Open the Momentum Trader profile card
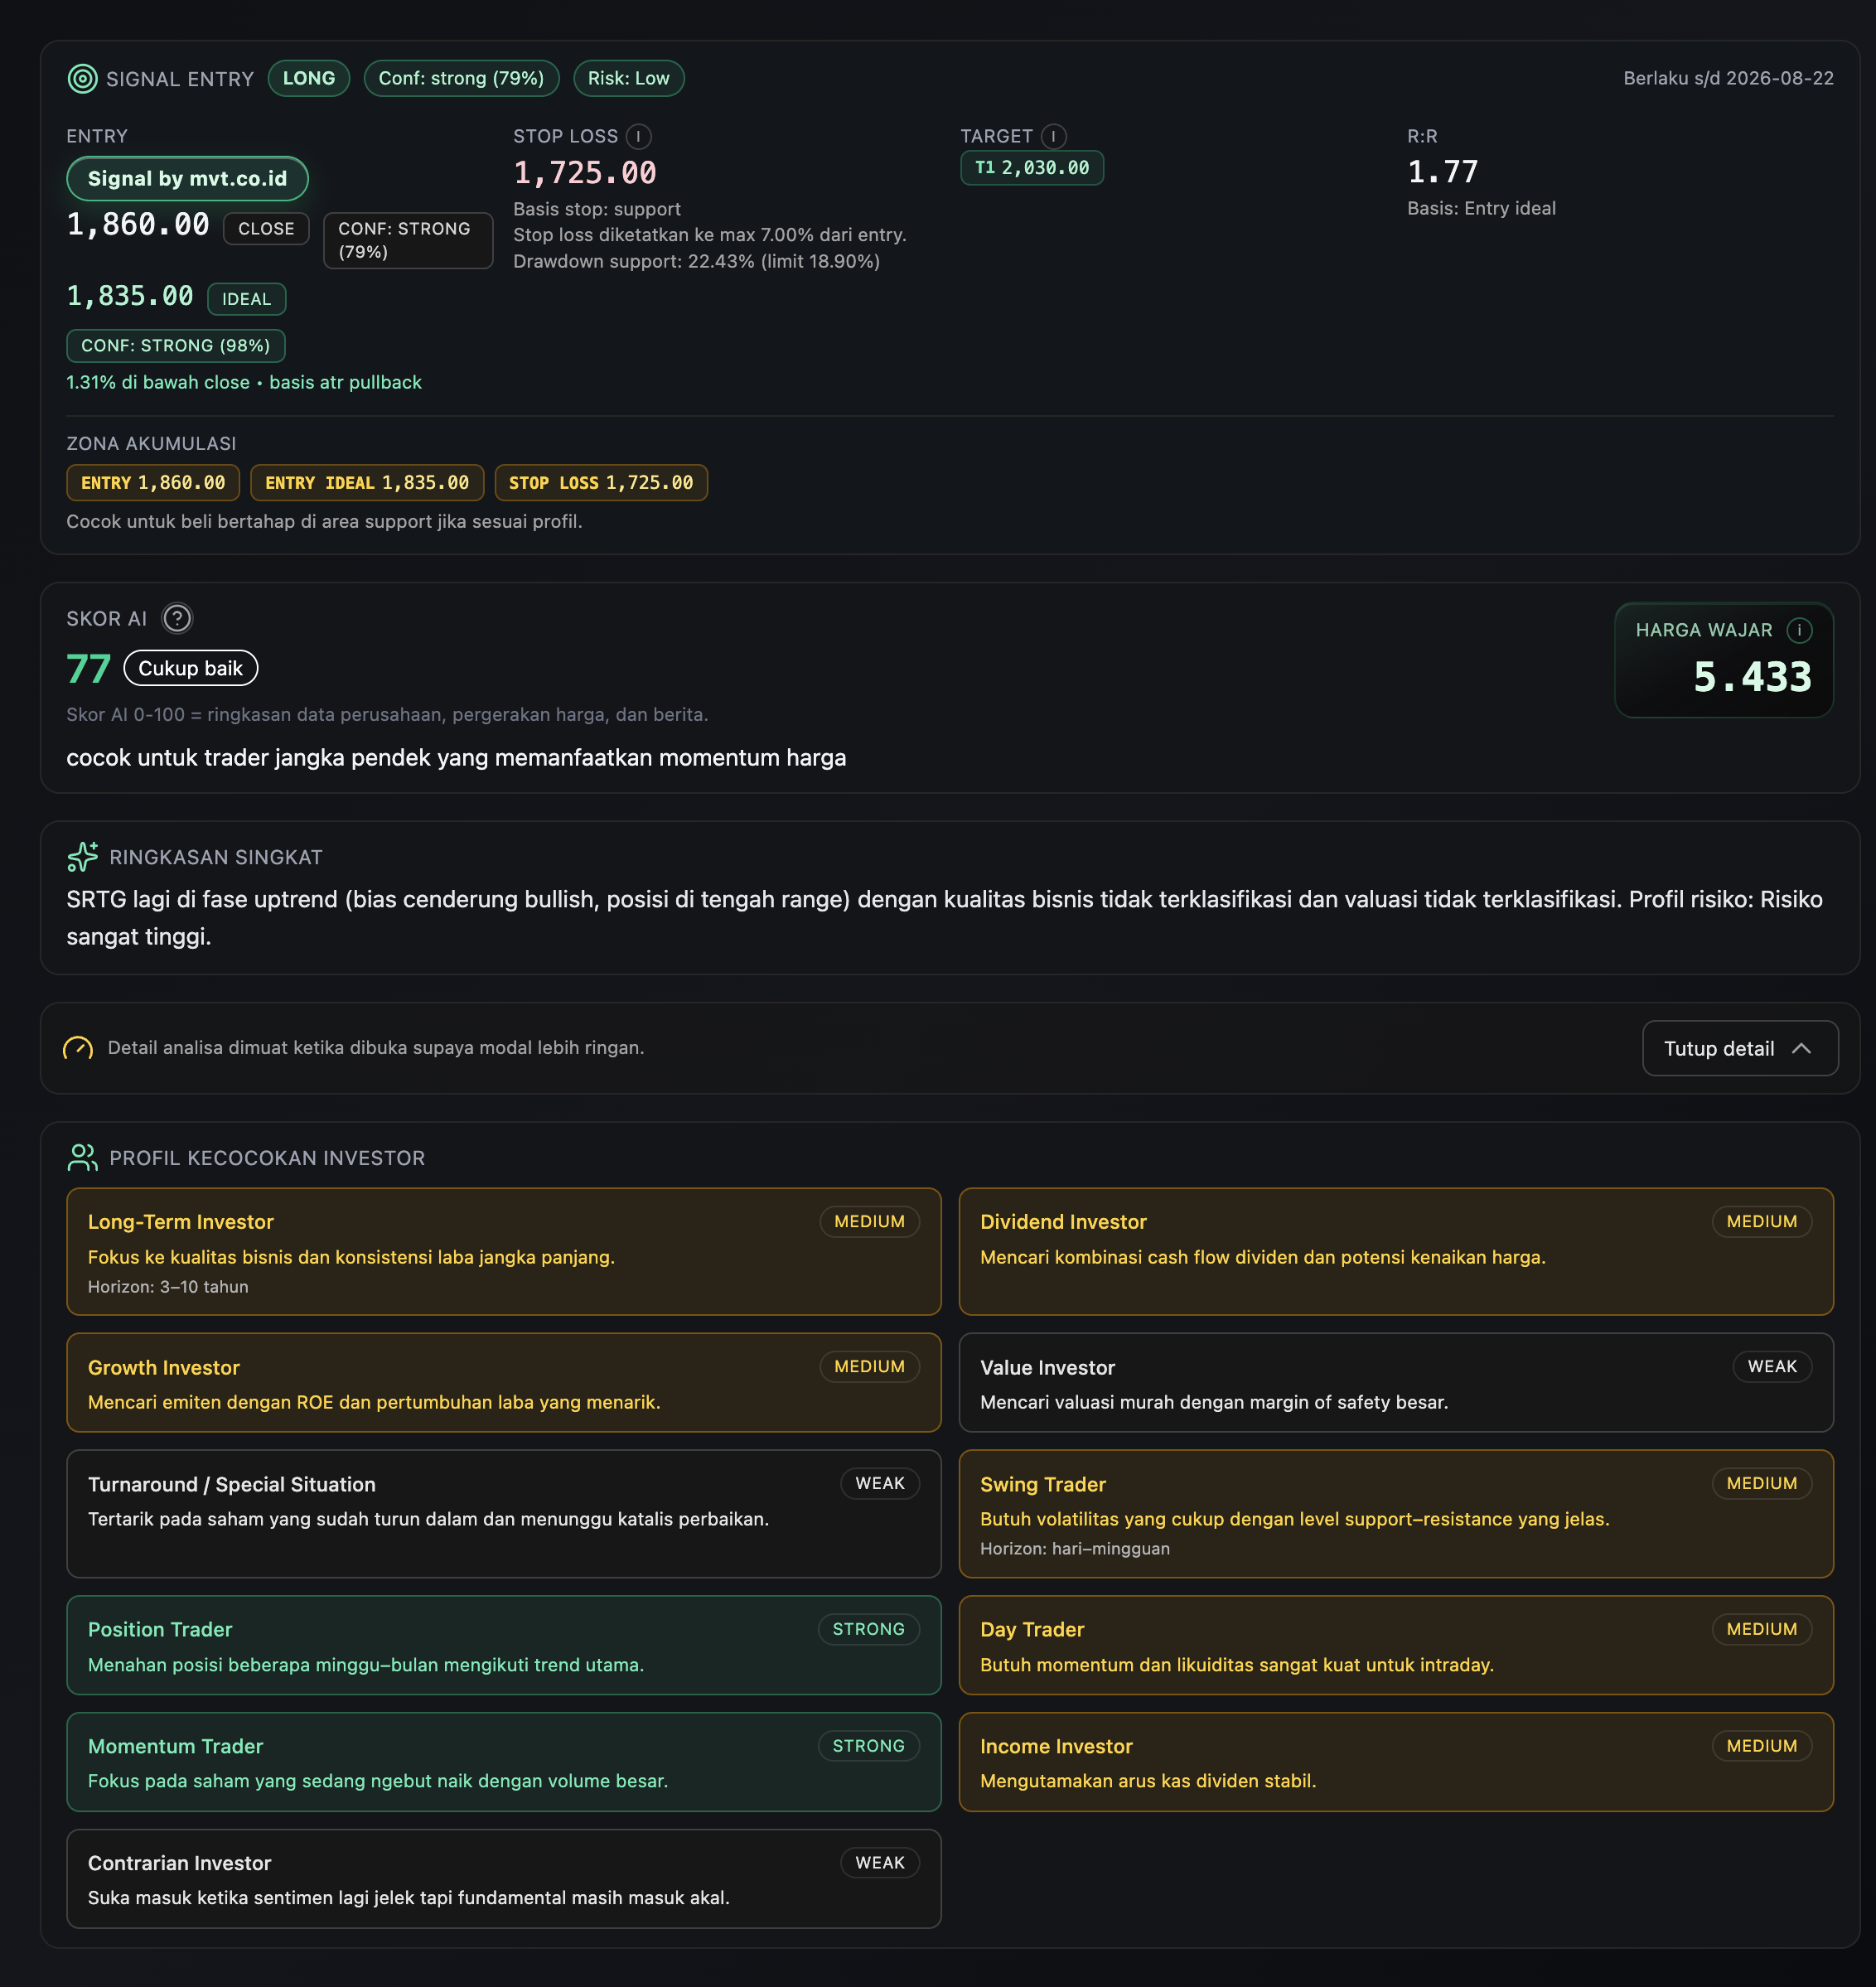 [x=503, y=1761]
